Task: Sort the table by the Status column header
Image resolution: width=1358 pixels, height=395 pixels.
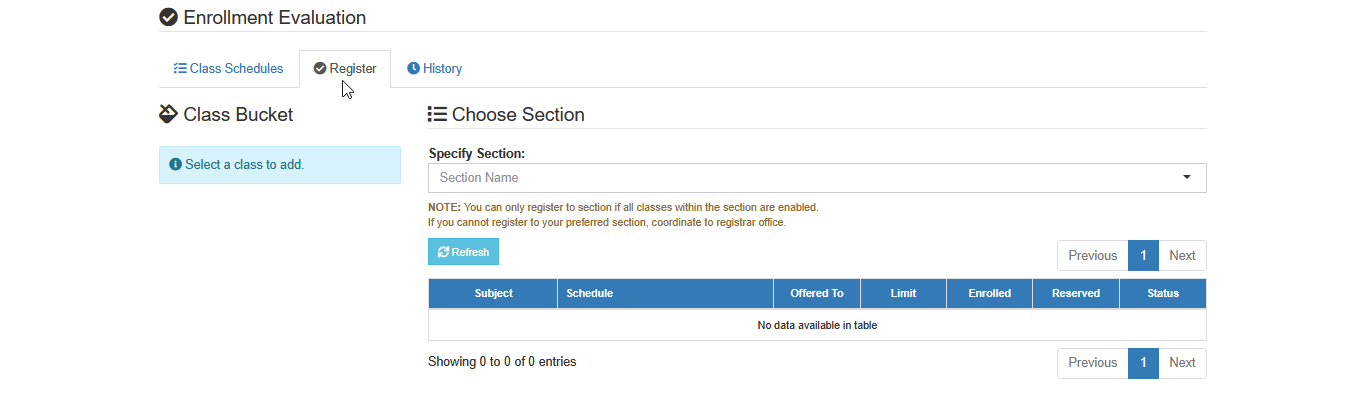Action: [x=1163, y=293]
